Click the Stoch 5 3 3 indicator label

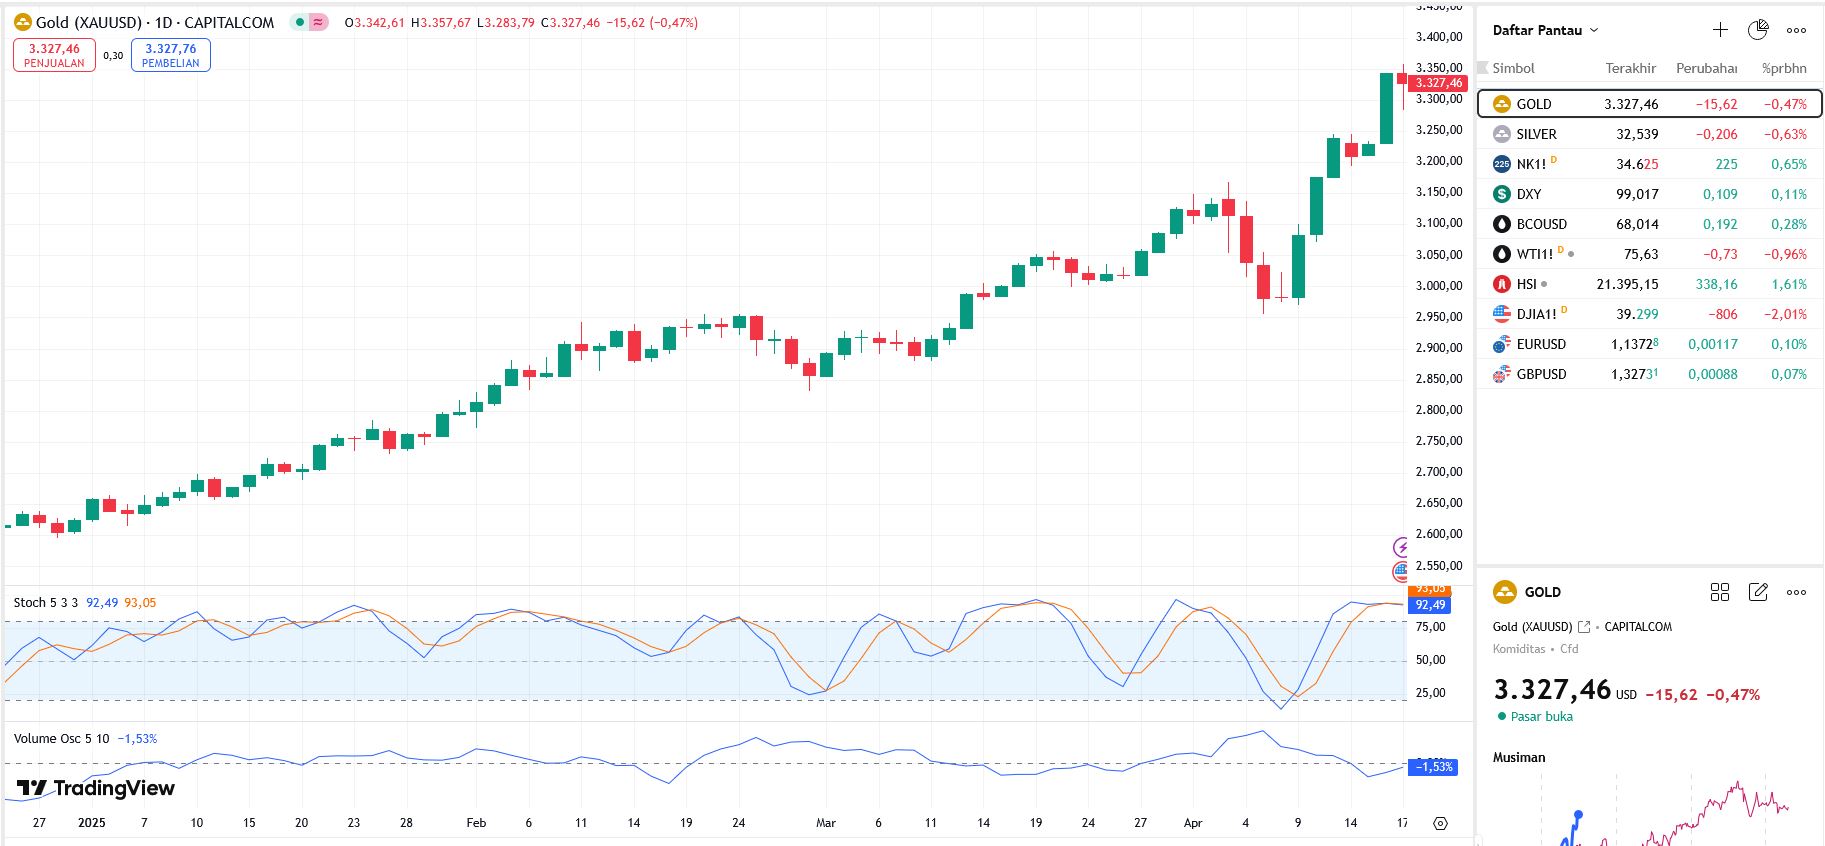(x=46, y=602)
